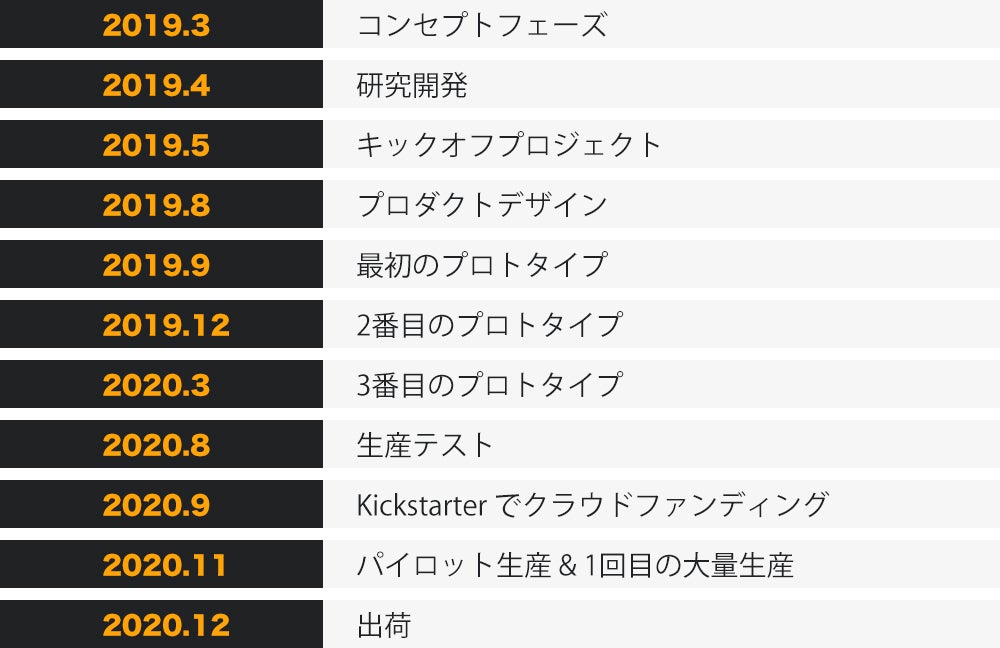Click the 2019.12 date label
This screenshot has height=648, width=1000.
click(x=166, y=325)
